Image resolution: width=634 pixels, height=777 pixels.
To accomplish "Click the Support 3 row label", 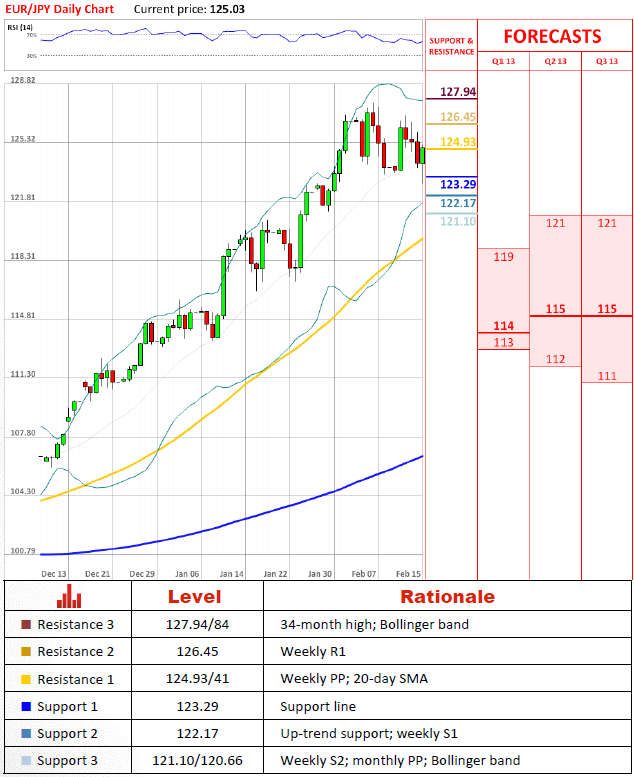I will point(67,761).
